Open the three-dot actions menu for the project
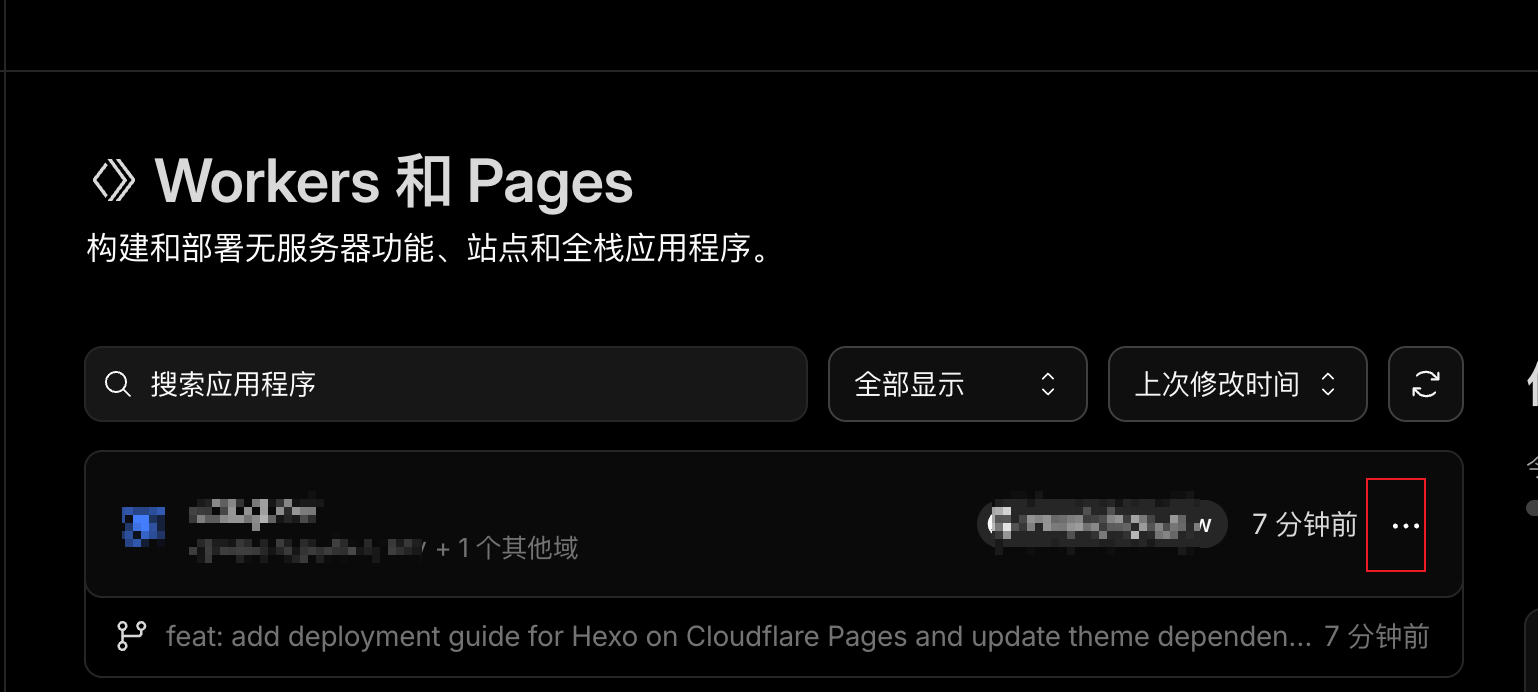 1405,525
